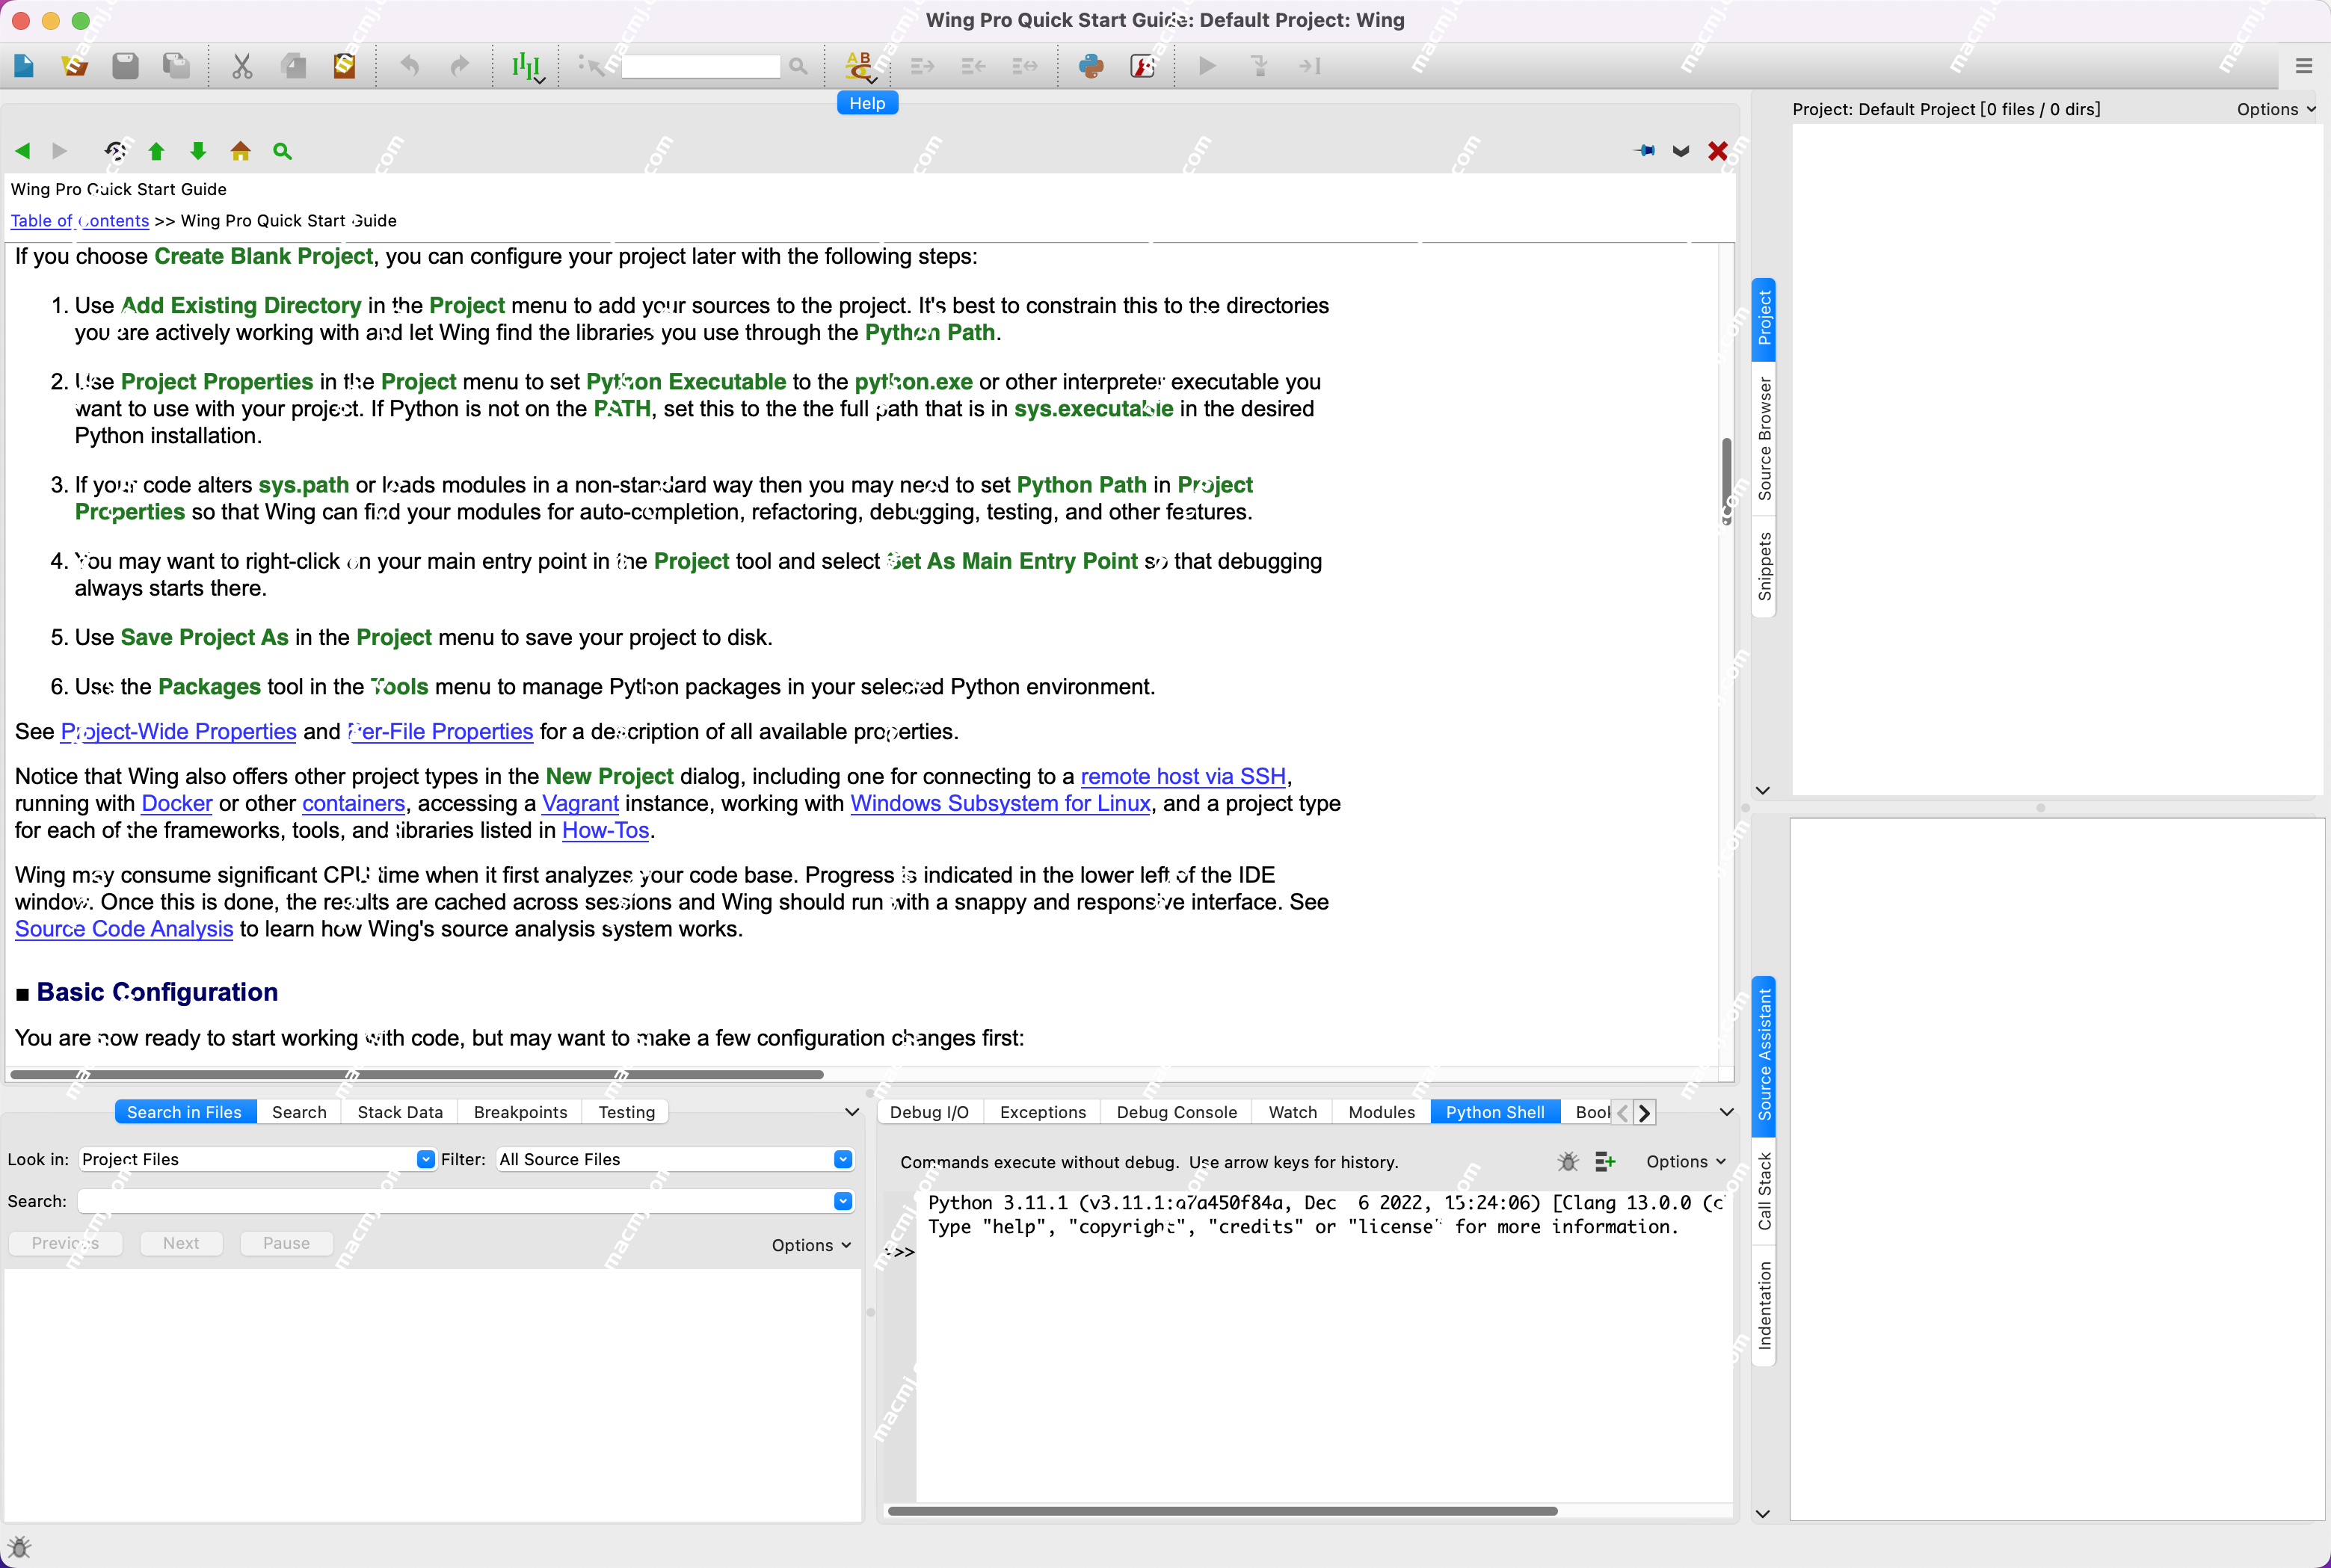Image resolution: width=2331 pixels, height=1568 pixels.
Task: Open the How-Tos link
Action: click(605, 830)
